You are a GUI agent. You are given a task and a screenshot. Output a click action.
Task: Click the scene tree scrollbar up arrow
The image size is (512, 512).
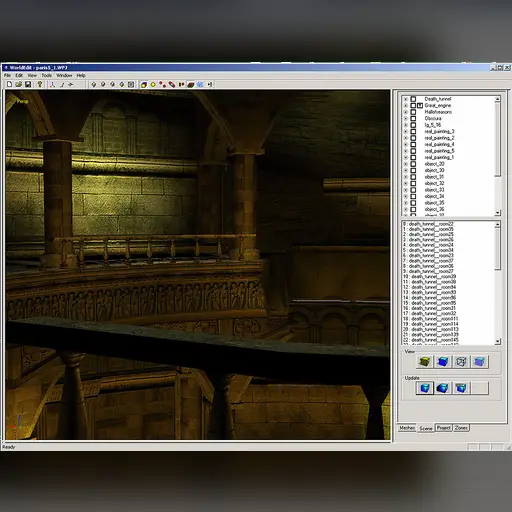(497, 99)
